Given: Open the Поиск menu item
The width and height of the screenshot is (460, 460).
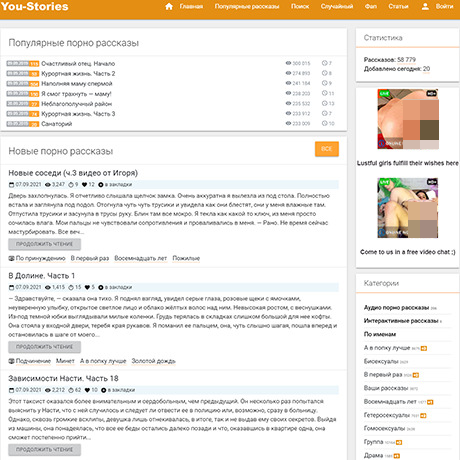Looking at the screenshot, I should 300,6.
